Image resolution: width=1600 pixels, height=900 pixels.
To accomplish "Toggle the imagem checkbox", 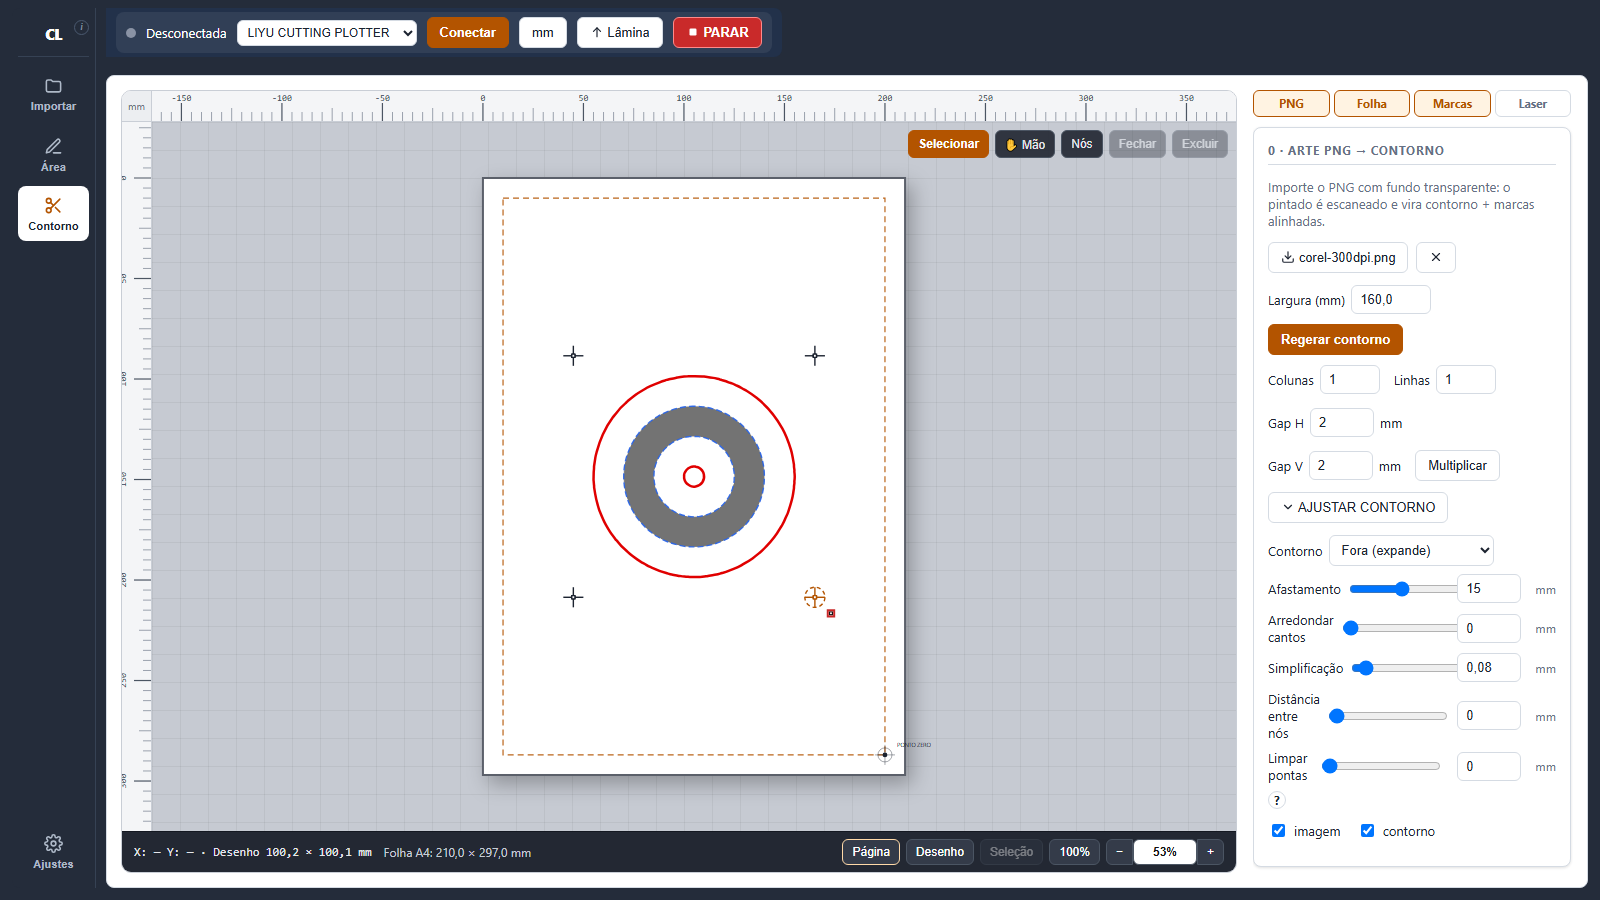I will coord(1278,831).
